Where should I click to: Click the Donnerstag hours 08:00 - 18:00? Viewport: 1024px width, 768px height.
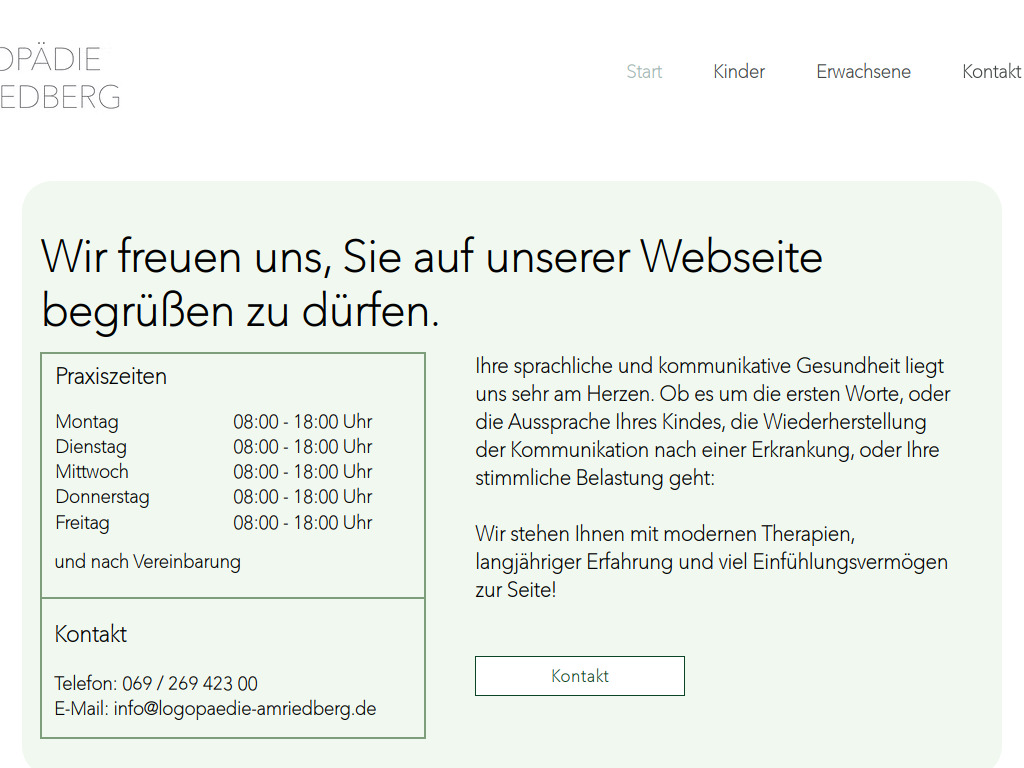[x=302, y=496]
